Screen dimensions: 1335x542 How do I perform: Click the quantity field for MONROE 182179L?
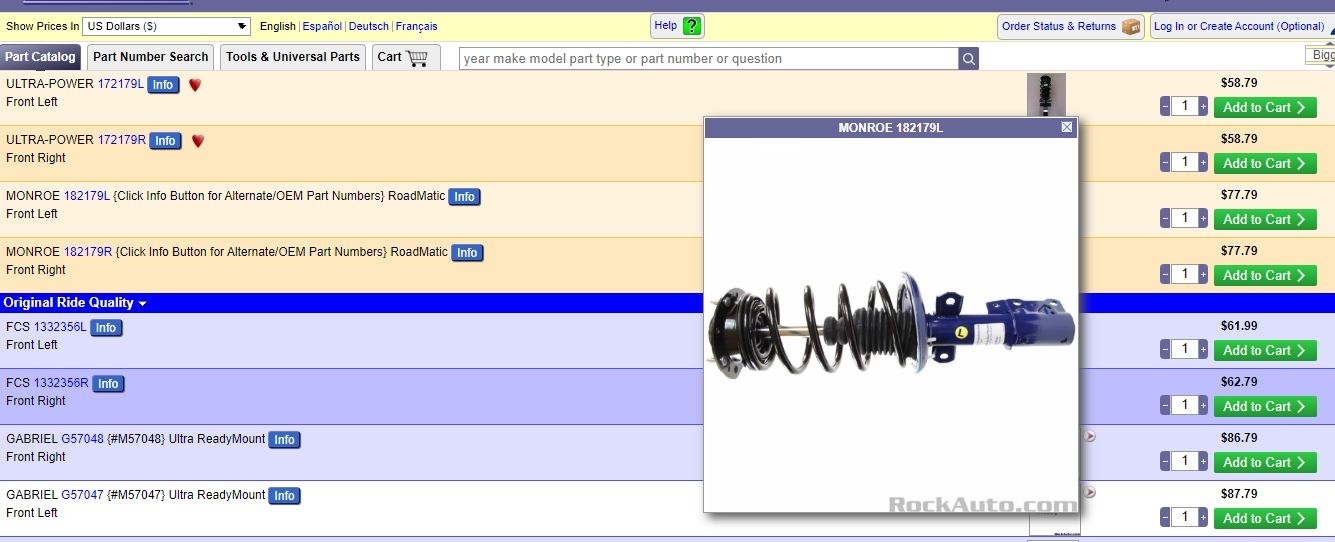tap(1184, 218)
